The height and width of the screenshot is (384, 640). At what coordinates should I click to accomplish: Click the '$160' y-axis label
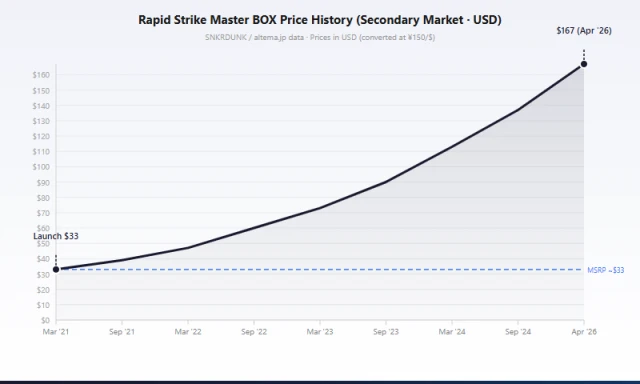(41, 75)
